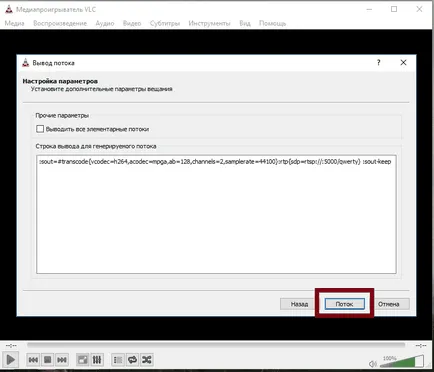The width and height of the screenshot is (434, 372).
Task: Toggle fullscreen video mode icon
Action: (x=82, y=360)
